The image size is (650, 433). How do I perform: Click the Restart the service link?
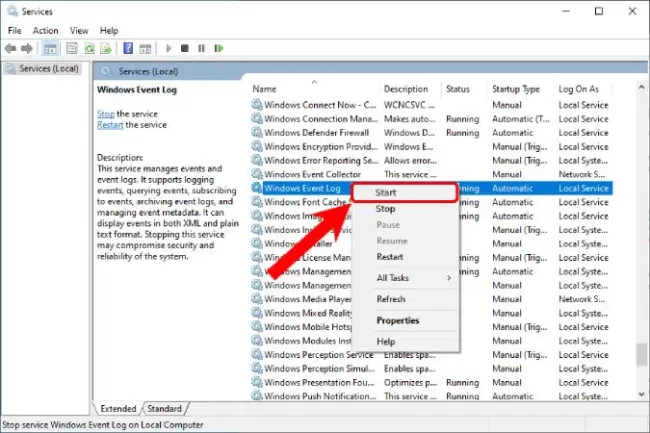tap(110, 125)
